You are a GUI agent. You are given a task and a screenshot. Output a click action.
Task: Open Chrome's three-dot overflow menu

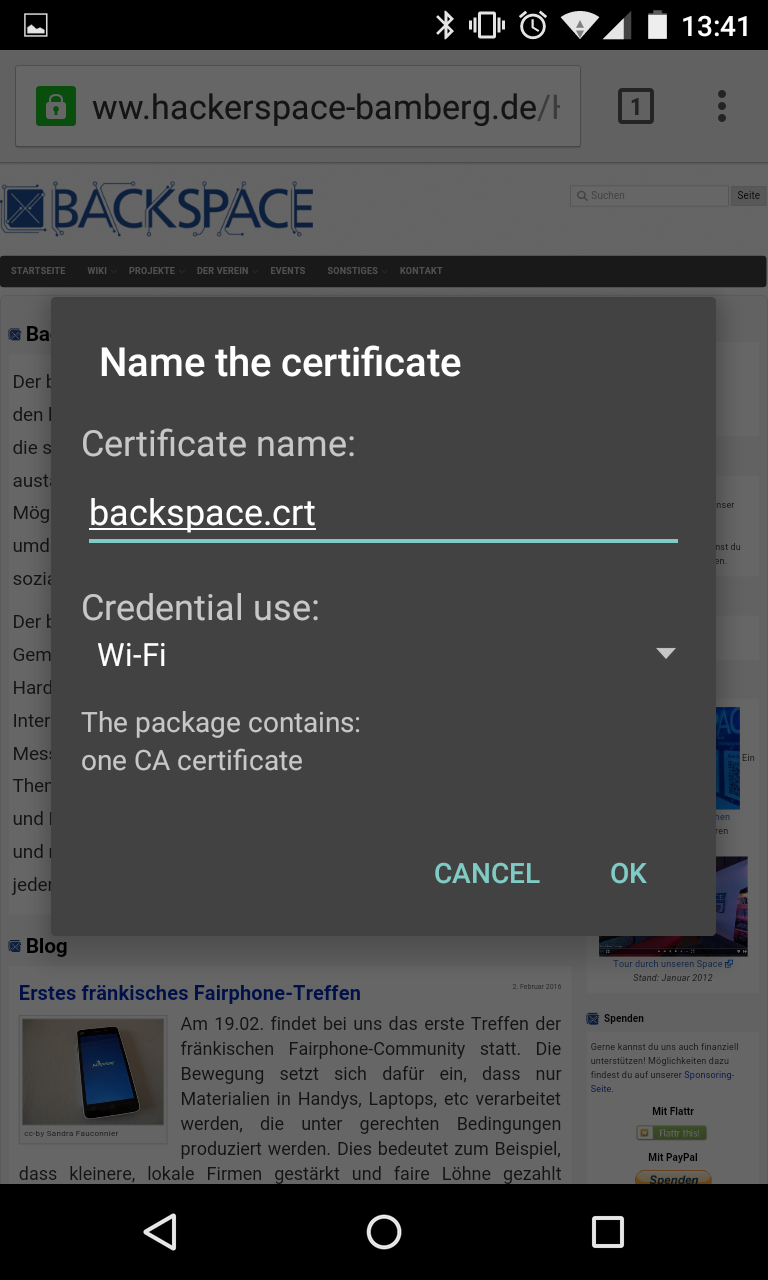(x=721, y=106)
